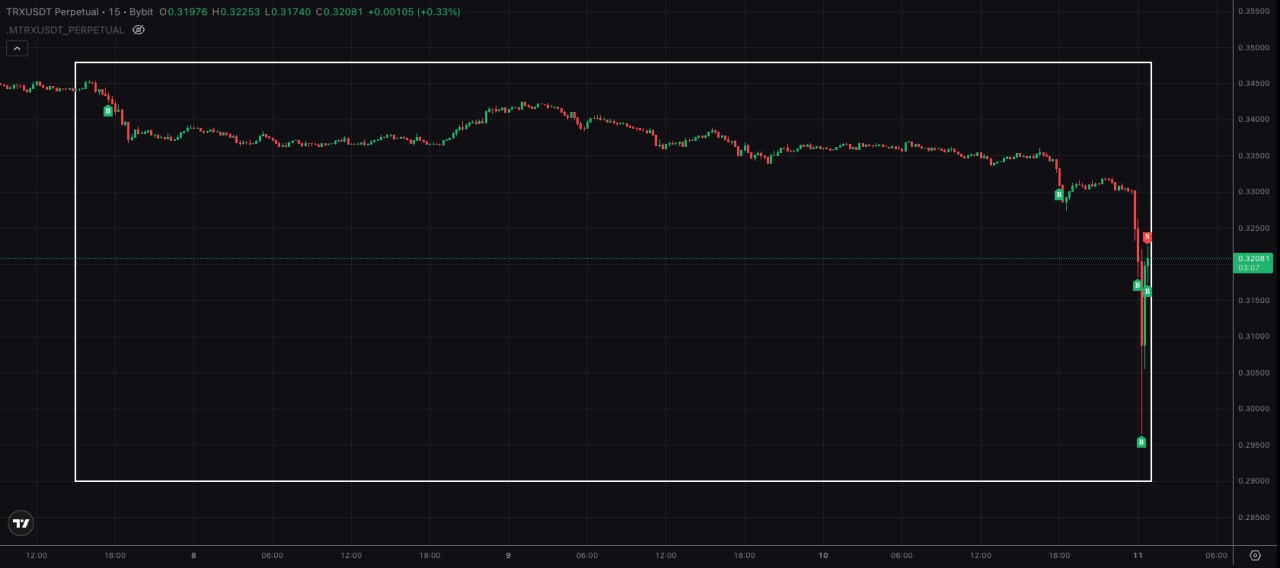Collapse the indicator legend with chevron button
Viewport: 1280px width, 568px height.
click(17, 48)
